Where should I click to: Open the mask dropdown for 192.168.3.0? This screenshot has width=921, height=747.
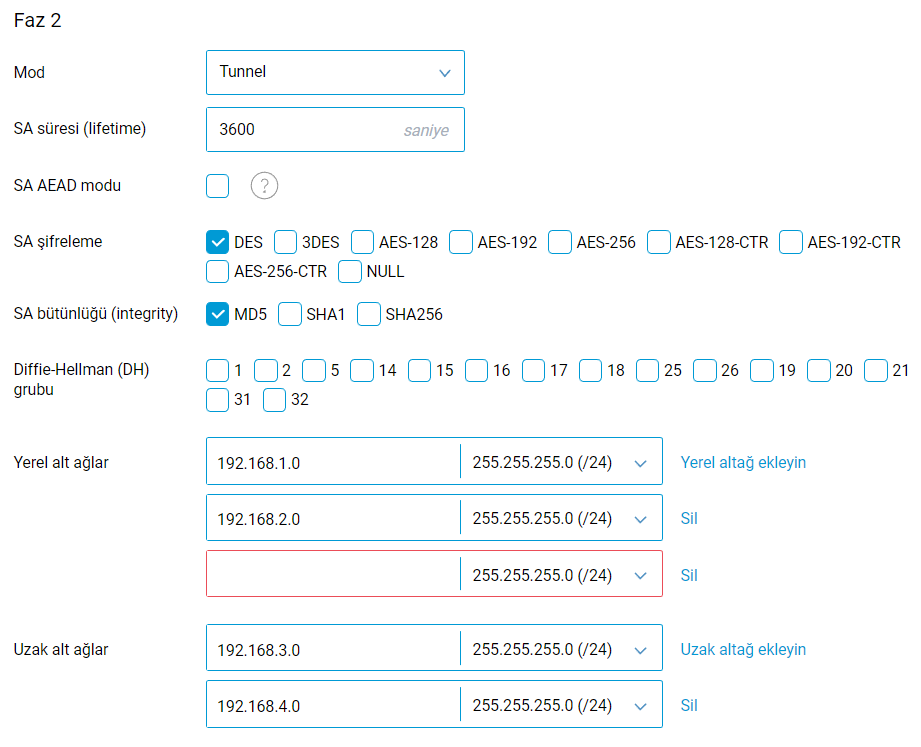point(560,650)
